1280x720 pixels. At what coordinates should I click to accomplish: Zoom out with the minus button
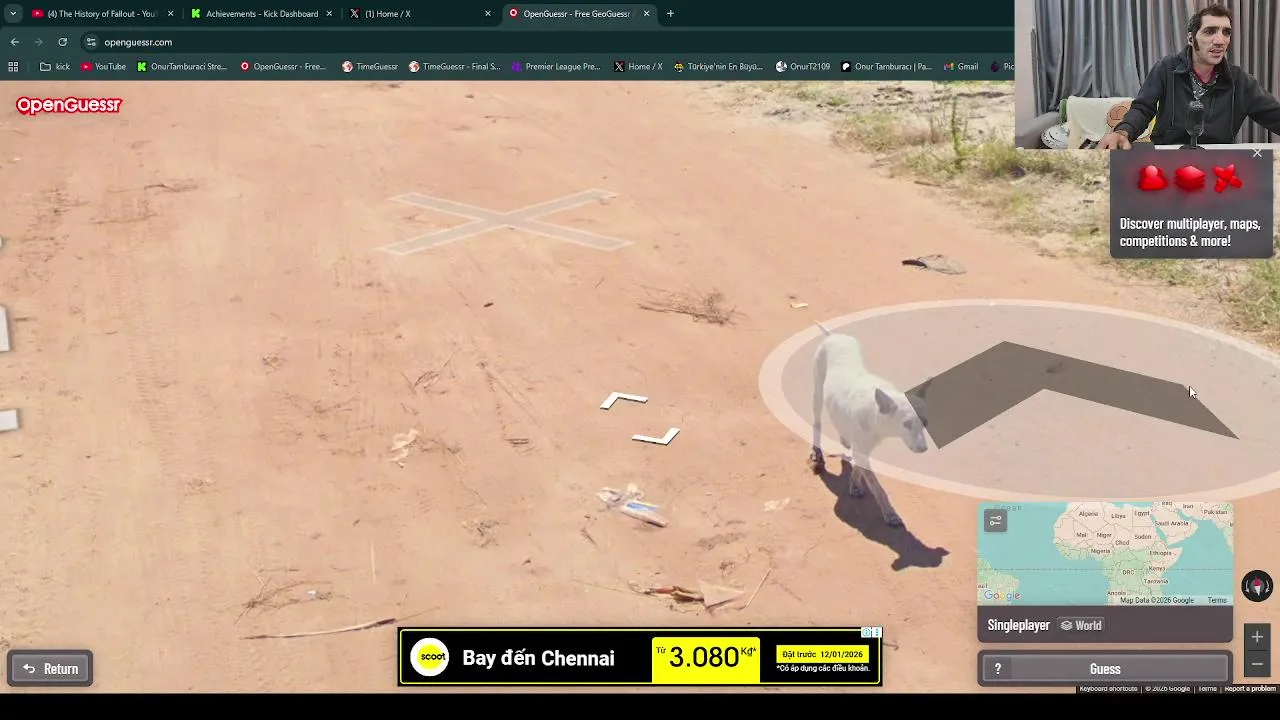(x=1257, y=664)
